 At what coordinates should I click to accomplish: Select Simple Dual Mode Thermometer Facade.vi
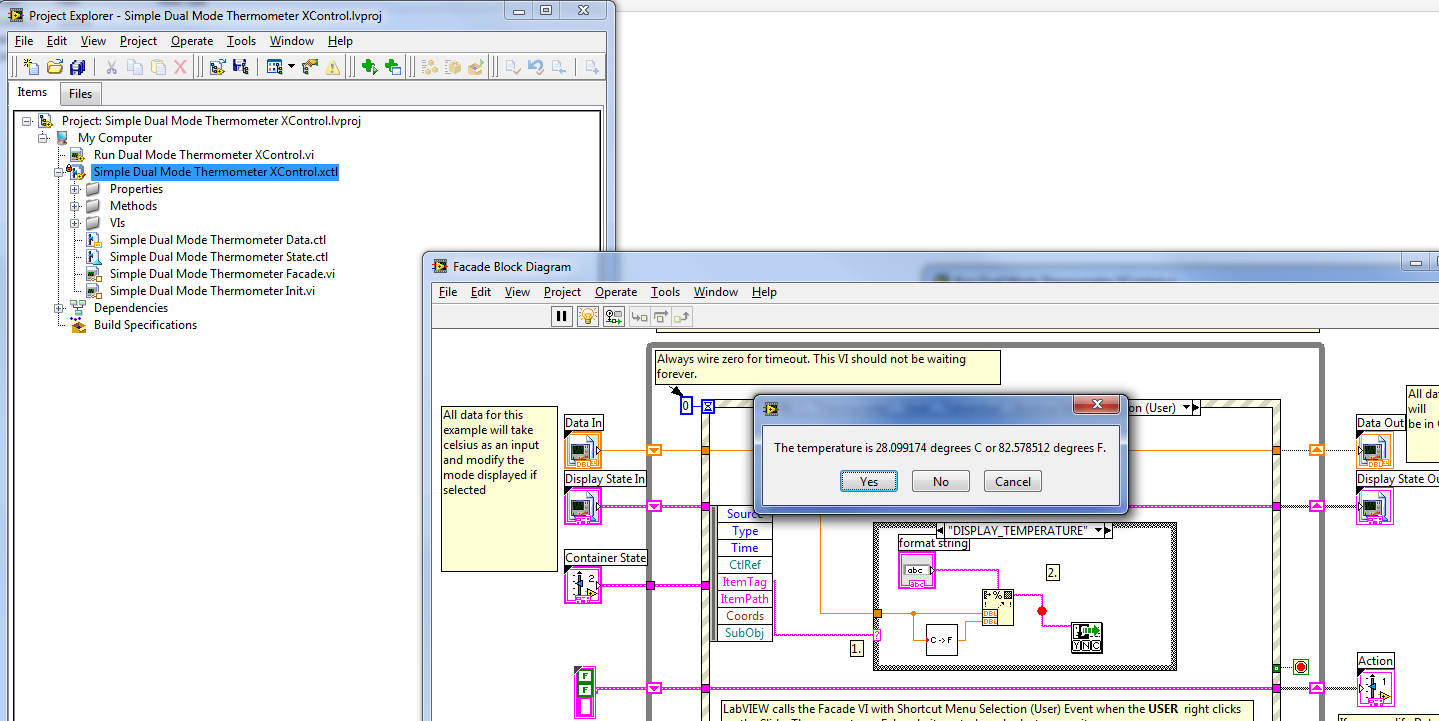222,273
